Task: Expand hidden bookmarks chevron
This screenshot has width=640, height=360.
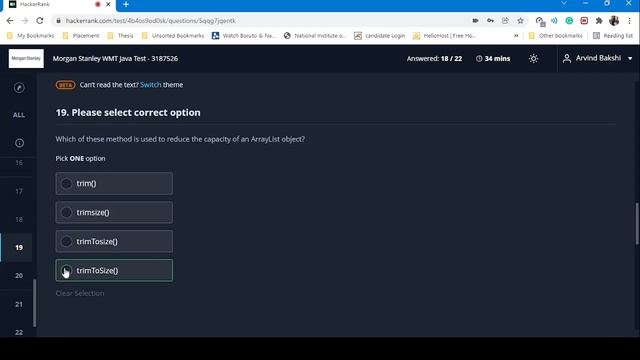Action: click(x=516, y=36)
